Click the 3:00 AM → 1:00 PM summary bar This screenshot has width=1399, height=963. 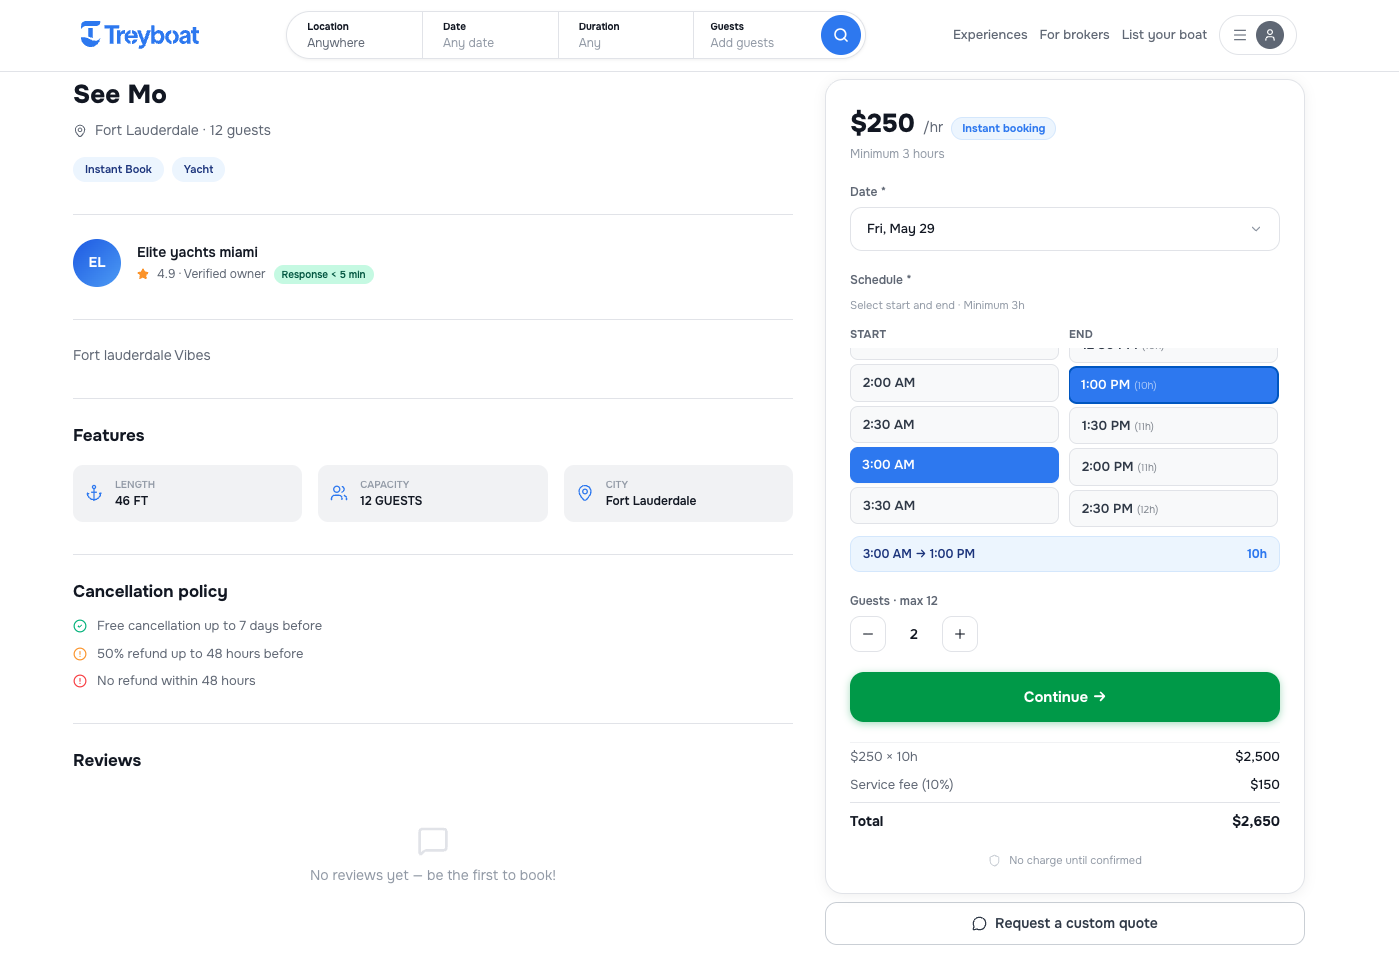[1065, 554]
